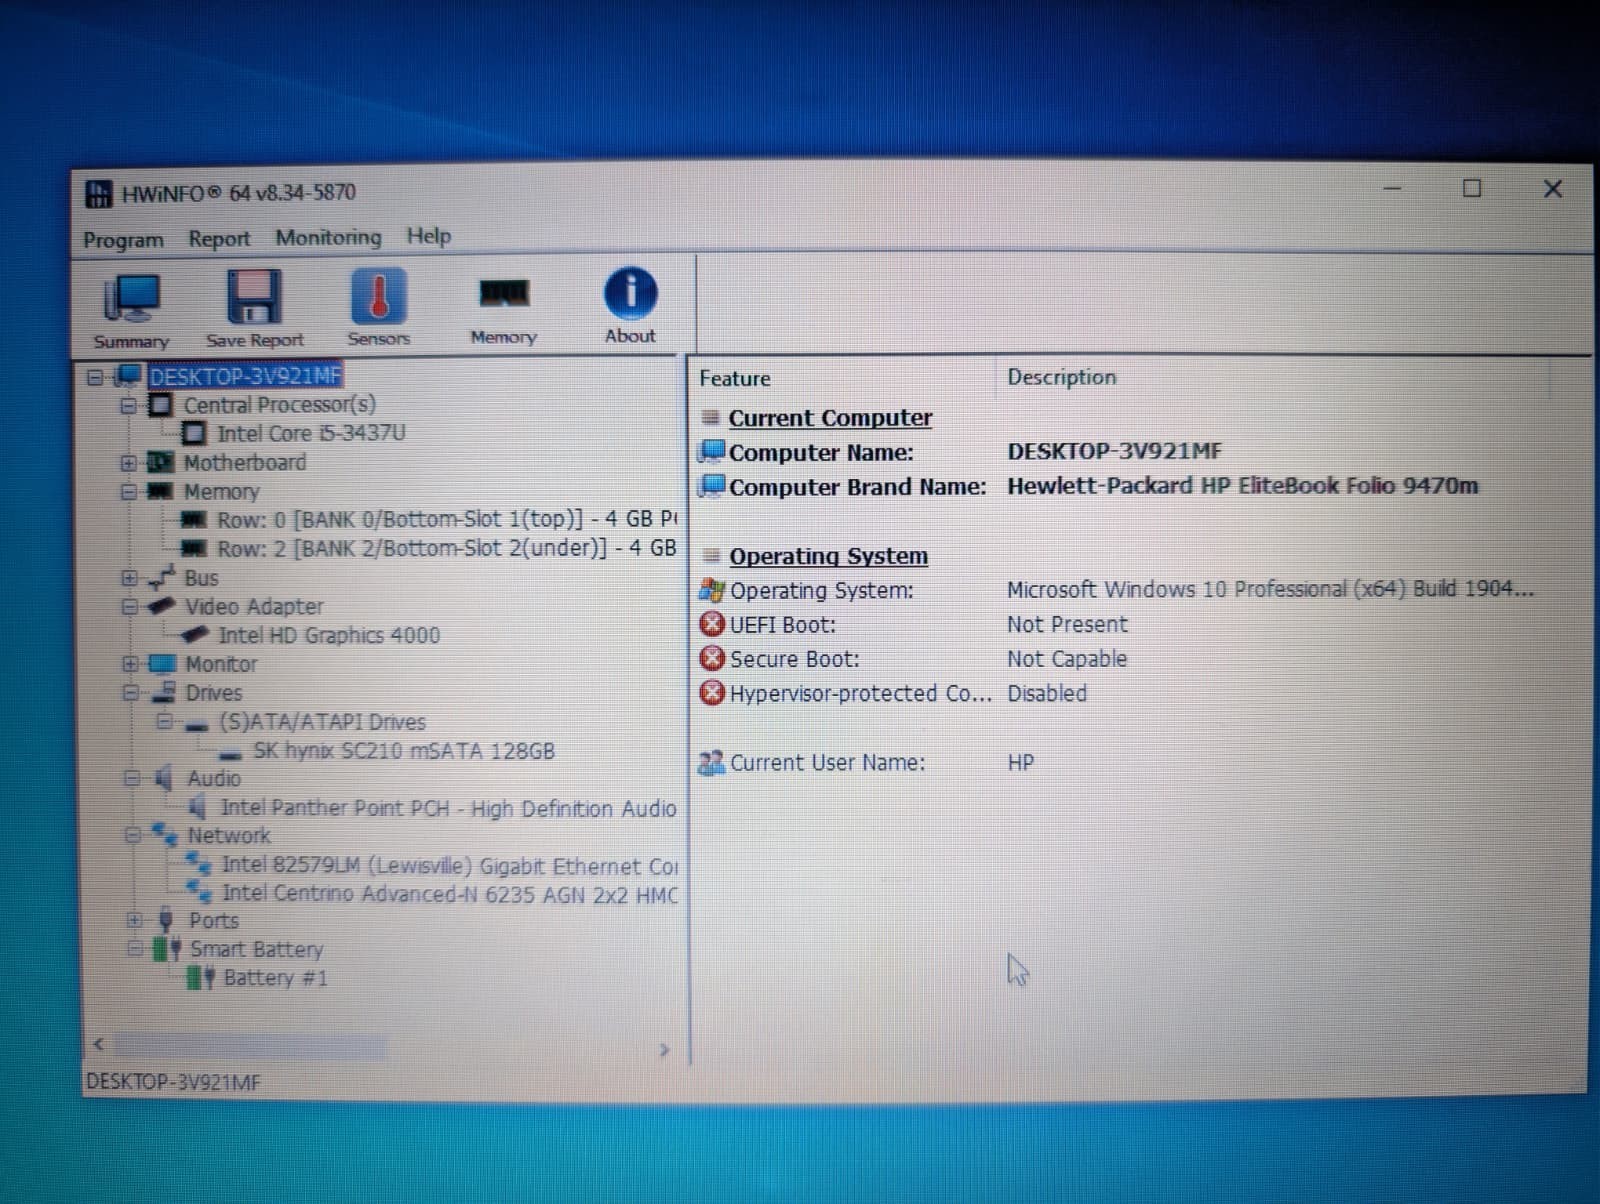Click the Computer Name value DESKTOP-3V921MF
Viewport: 1600px width, 1204px height.
pyautogui.click(x=1114, y=451)
